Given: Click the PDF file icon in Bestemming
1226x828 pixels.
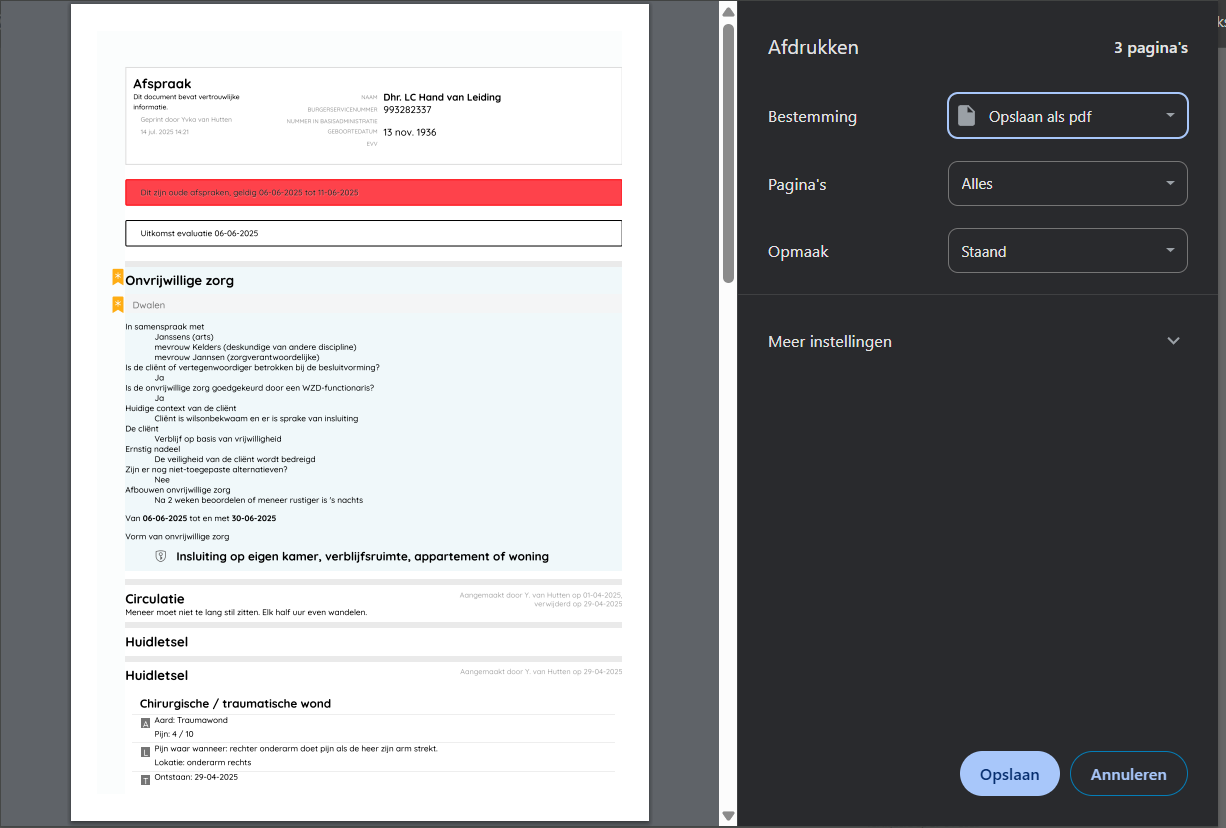Looking at the screenshot, I should [966, 116].
